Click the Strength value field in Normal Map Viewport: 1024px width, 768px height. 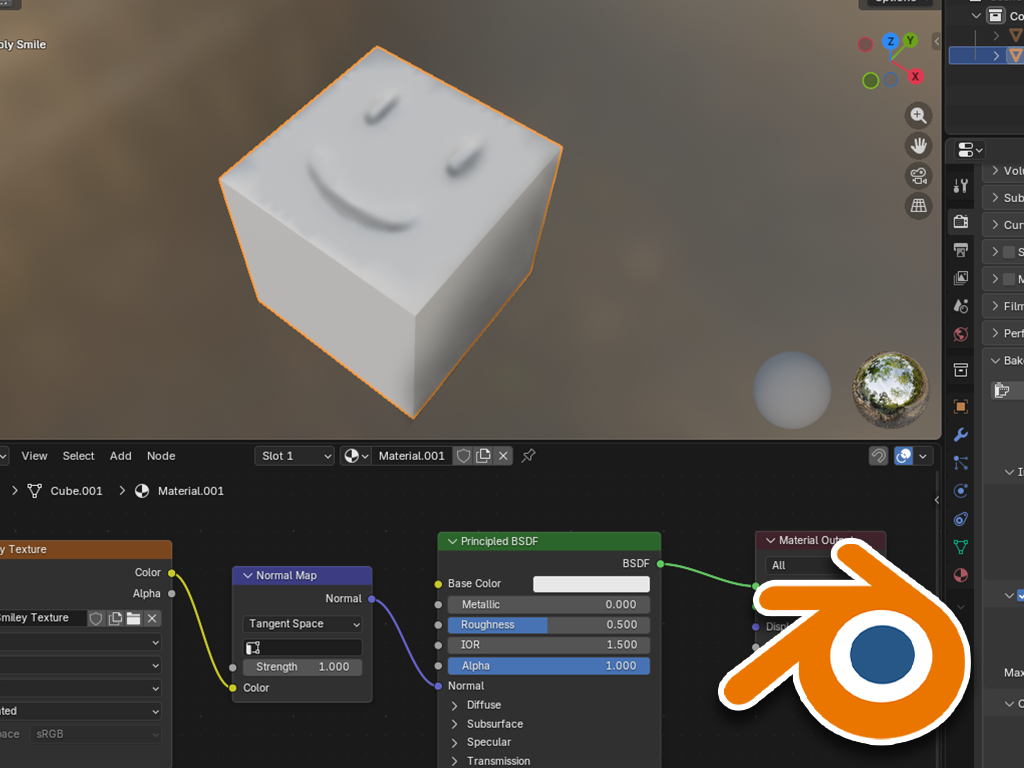[302, 667]
